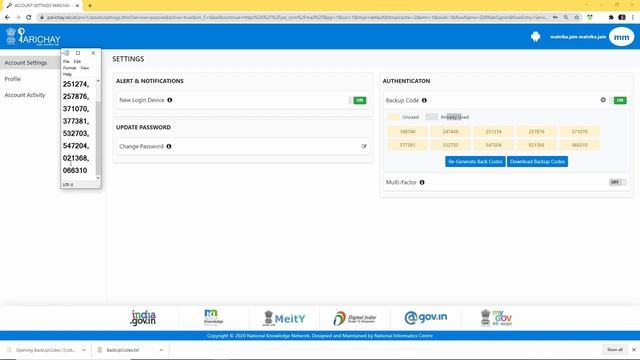Open the Notepad View menu
This screenshot has width=640, height=360.
click(84, 68)
